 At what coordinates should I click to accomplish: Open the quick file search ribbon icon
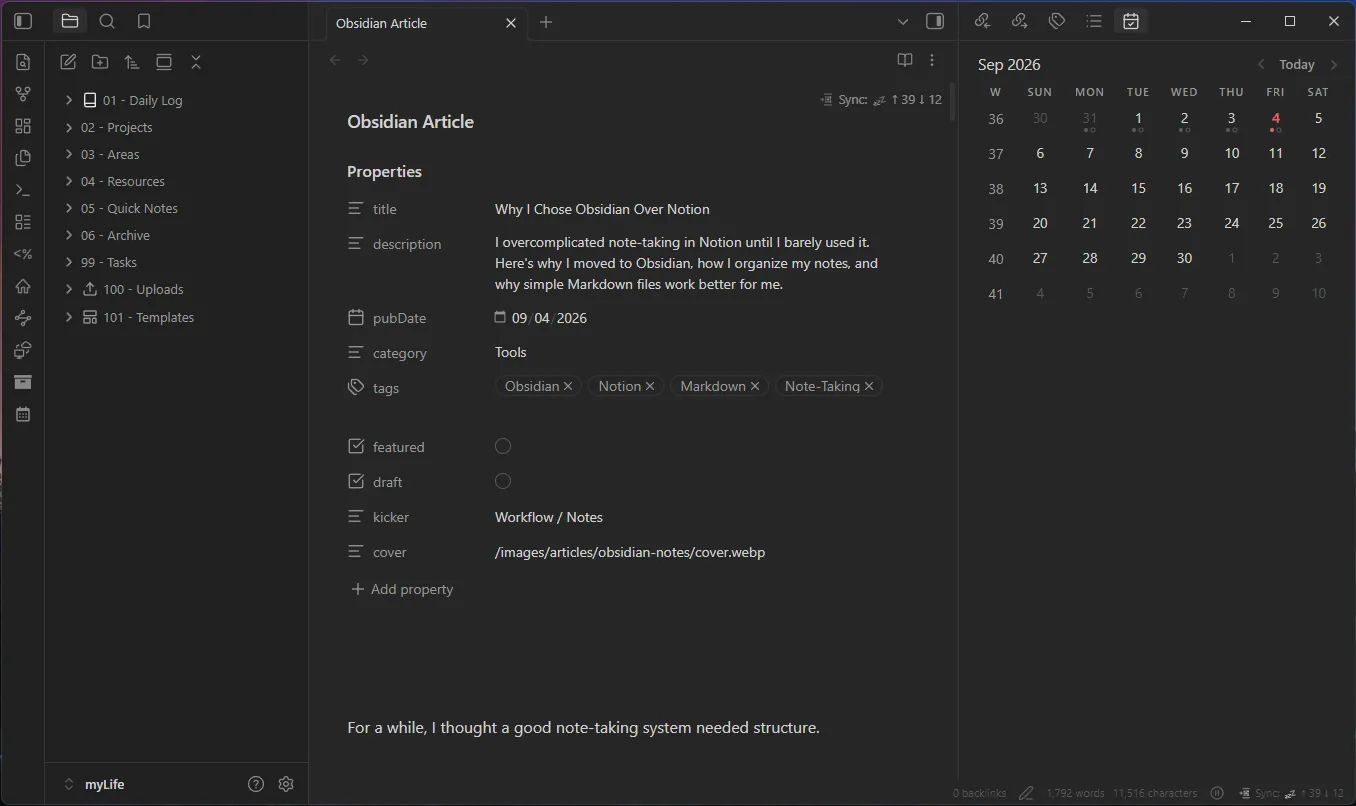[x=23, y=62]
